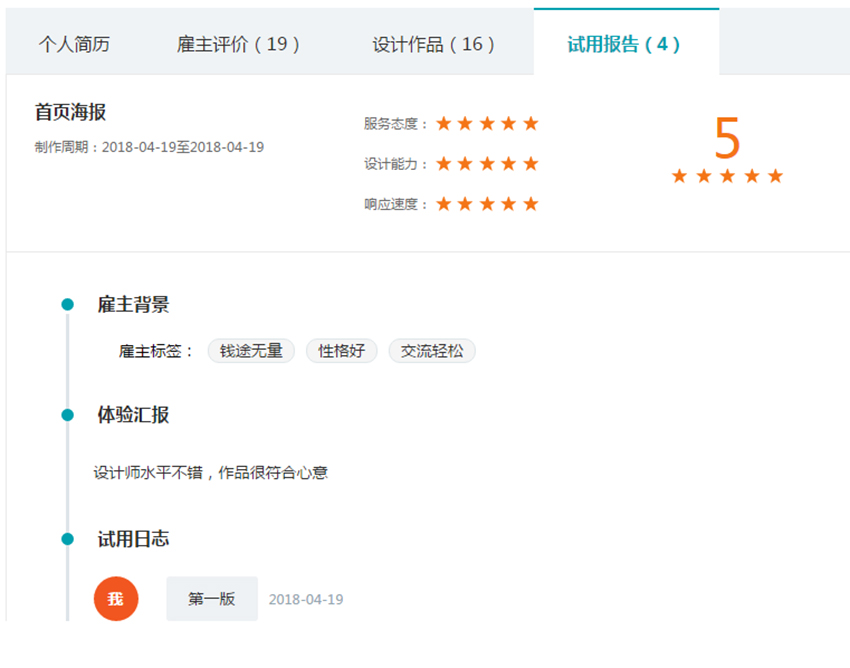Select the 设计作品 (16) tab
This screenshot has height=668, width=850.
pyautogui.click(x=433, y=44)
